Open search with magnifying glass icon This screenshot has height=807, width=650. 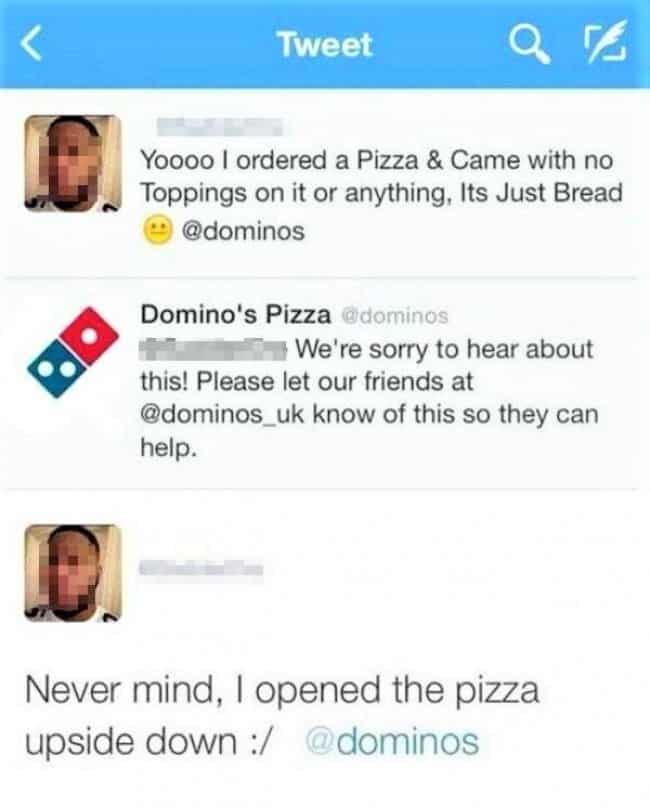[530, 44]
